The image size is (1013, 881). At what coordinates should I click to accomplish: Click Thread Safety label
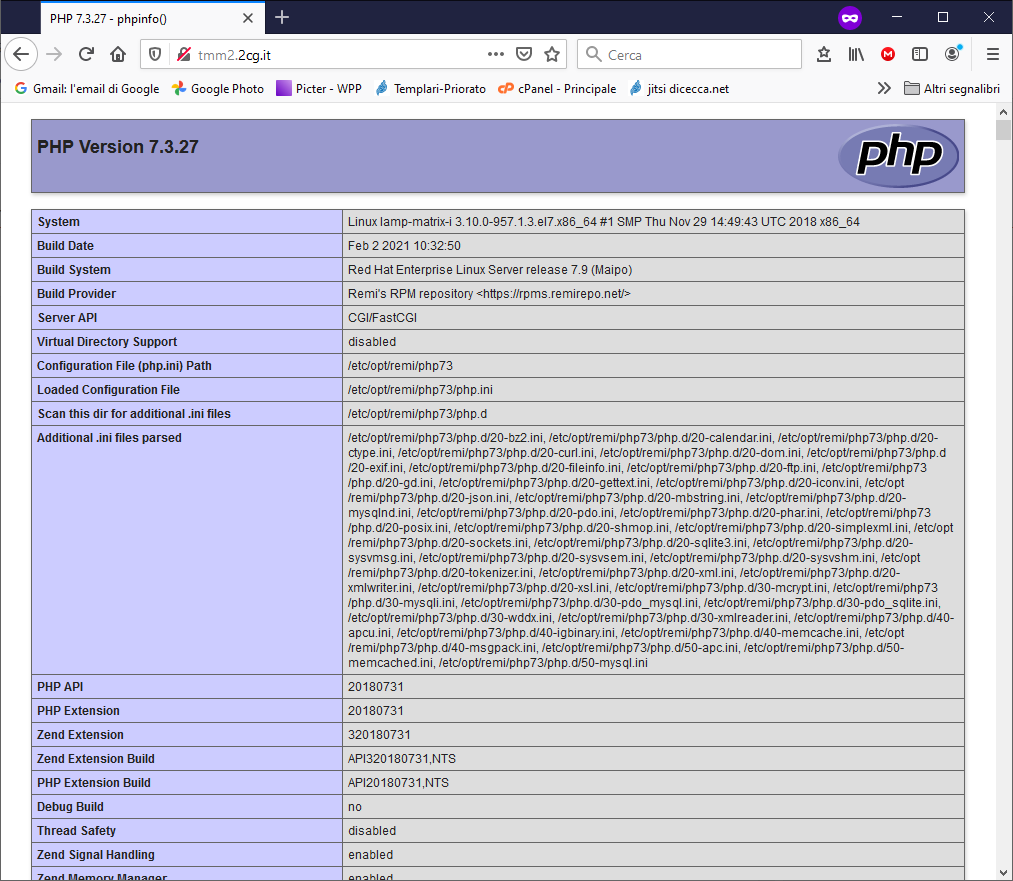coord(76,830)
